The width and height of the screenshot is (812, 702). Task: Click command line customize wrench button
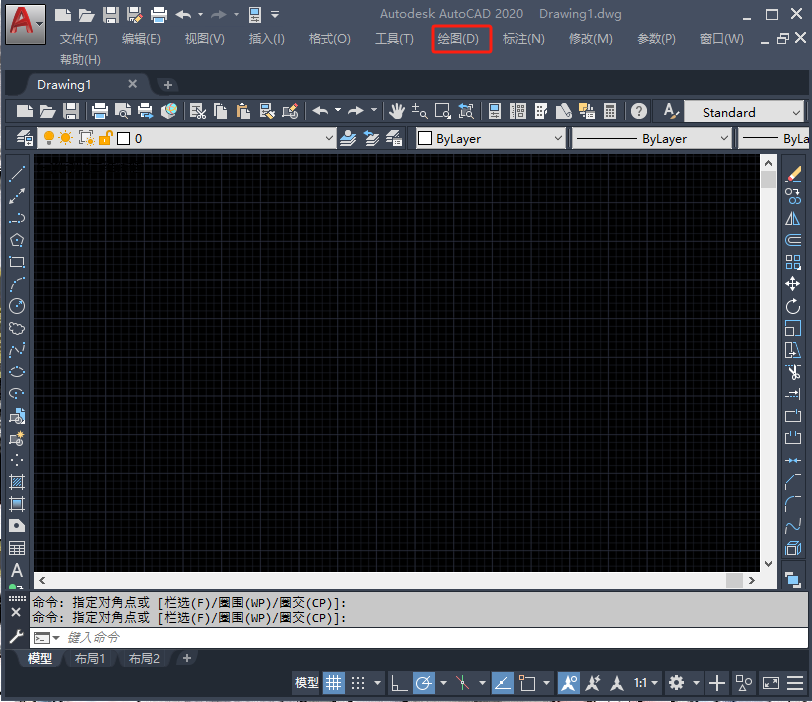pyautogui.click(x=16, y=637)
